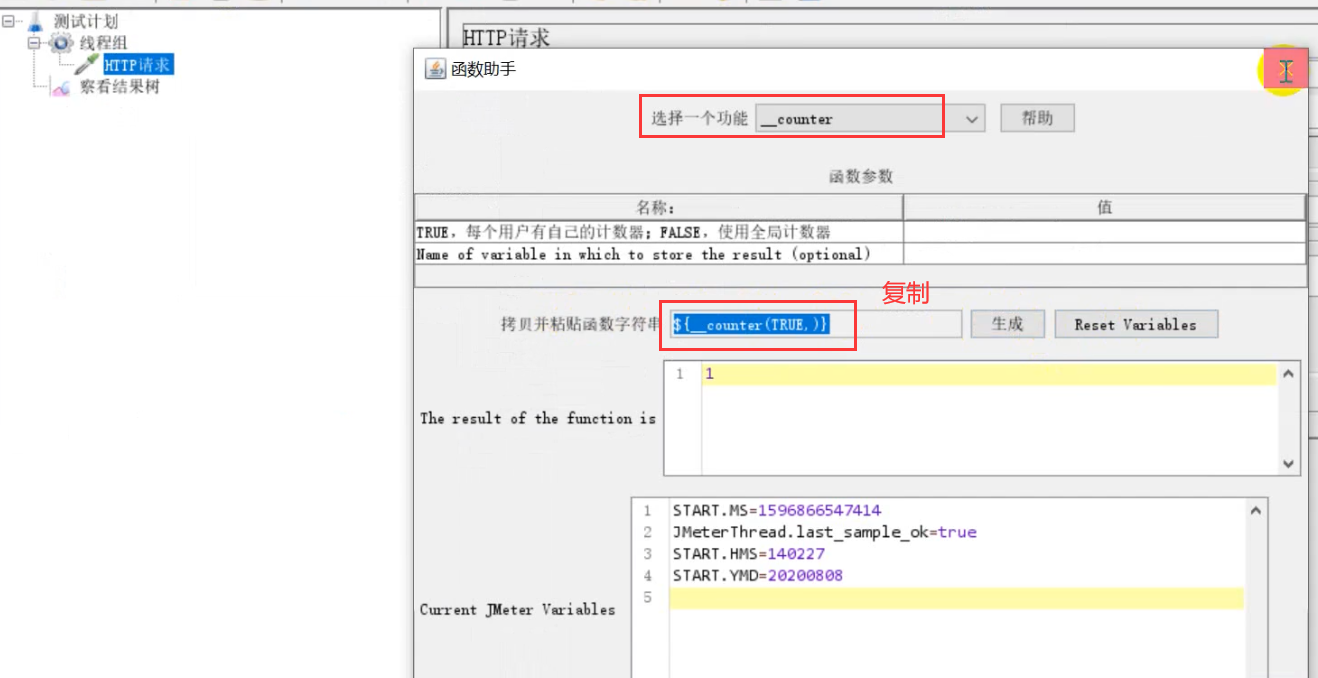Screen dimensions: 1318x678
Task: Click the START.HMS=140227 line
Action: [748, 554]
